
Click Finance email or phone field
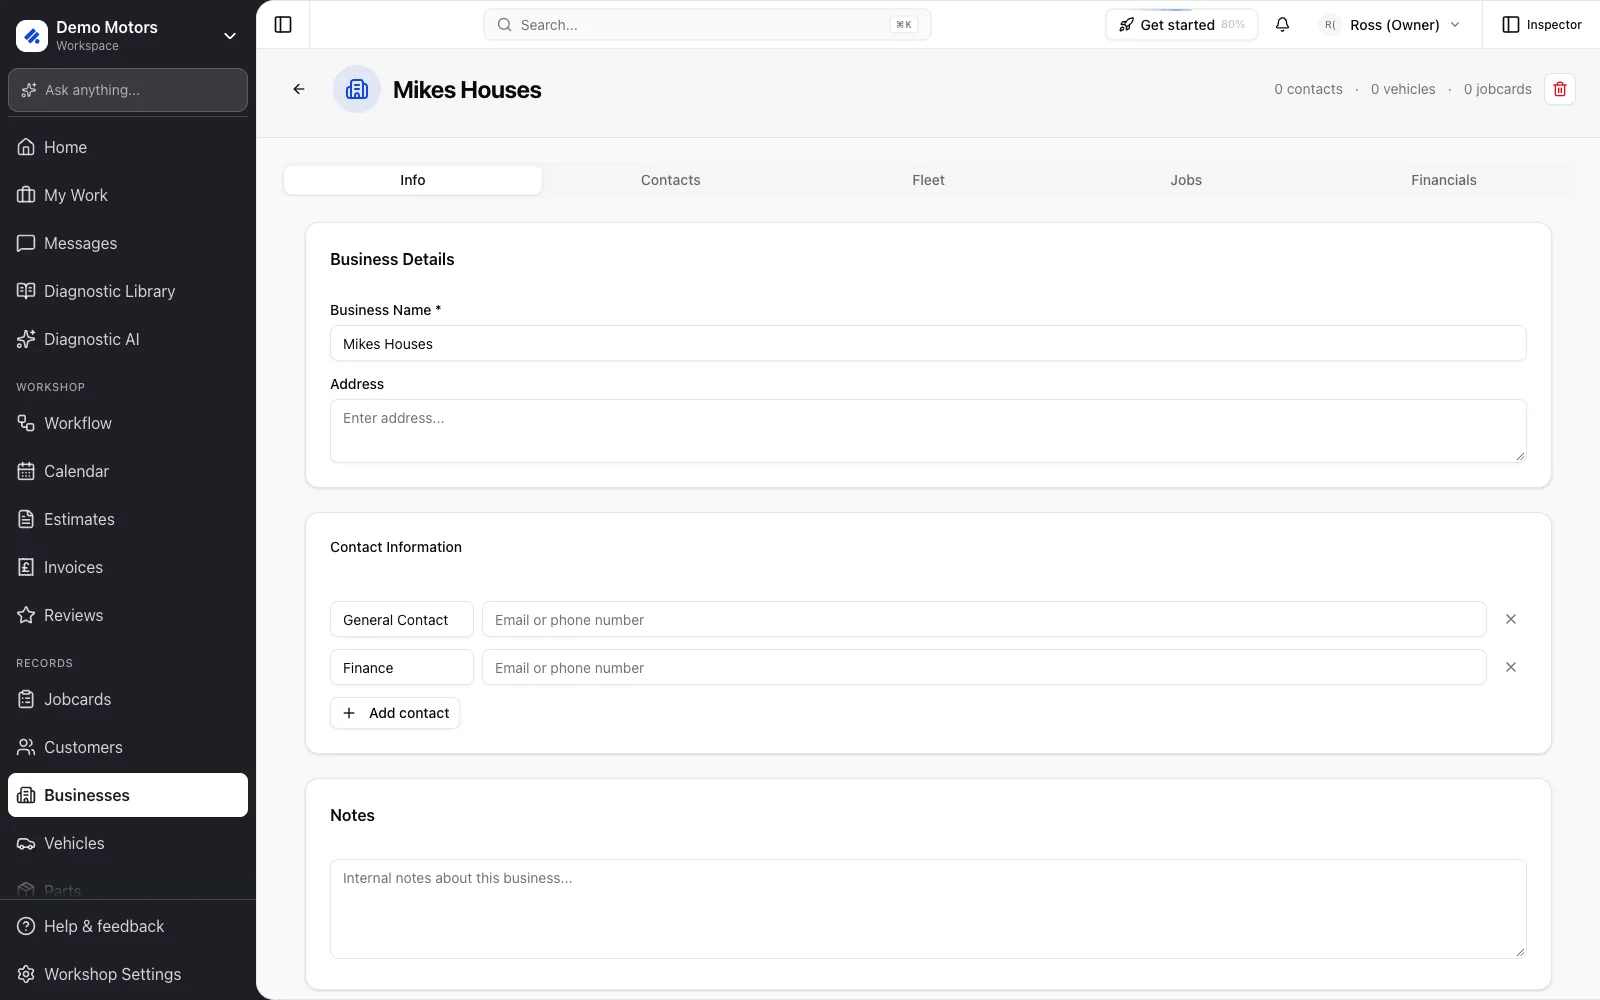984,667
